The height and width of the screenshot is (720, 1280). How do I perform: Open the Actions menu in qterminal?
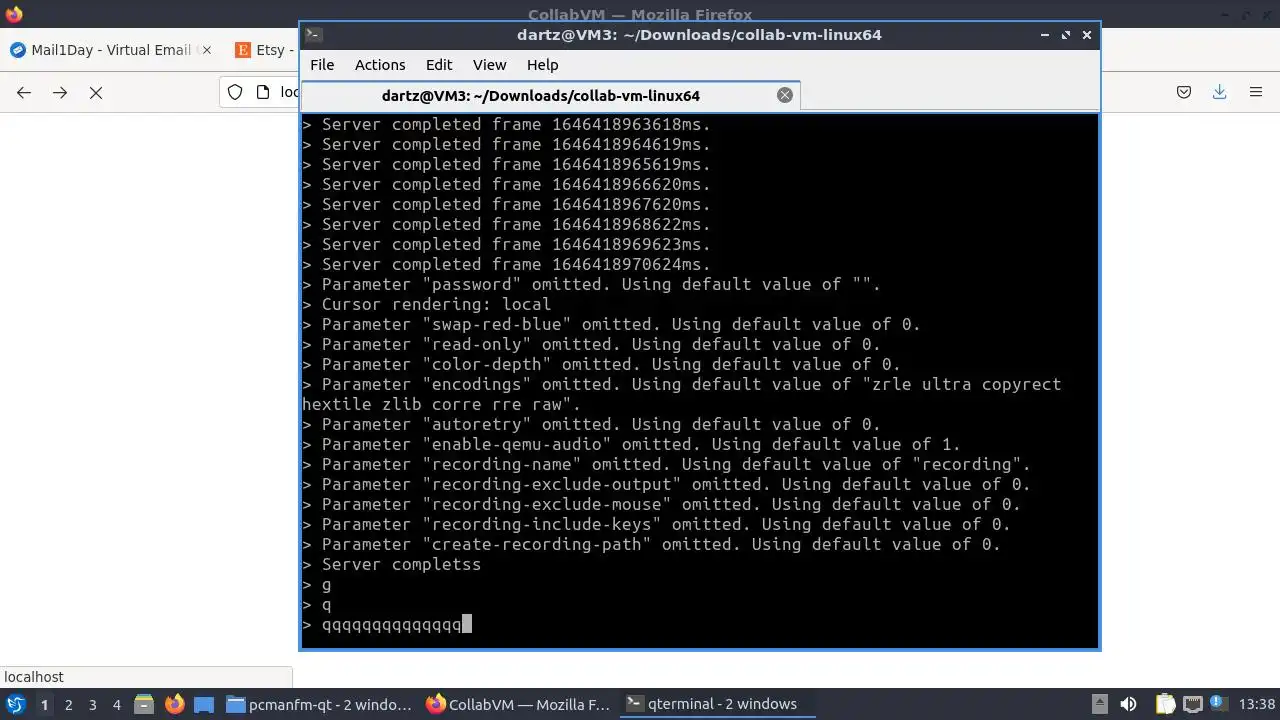(x=380, y=64)
